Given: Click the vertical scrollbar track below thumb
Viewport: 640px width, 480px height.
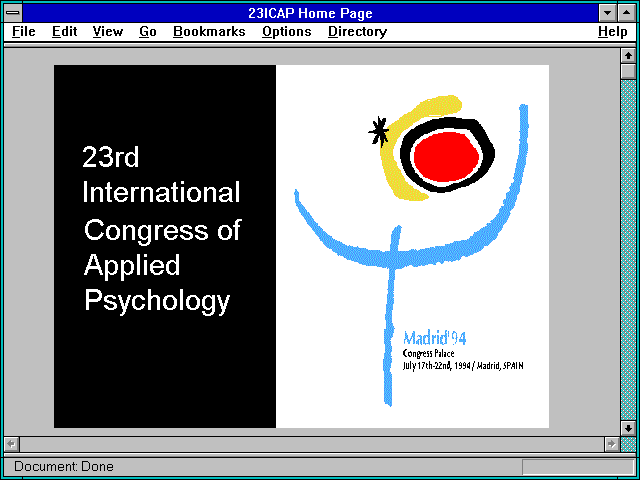Looking at the screenshot, I should pyautogui.click(x=628, y=250).
